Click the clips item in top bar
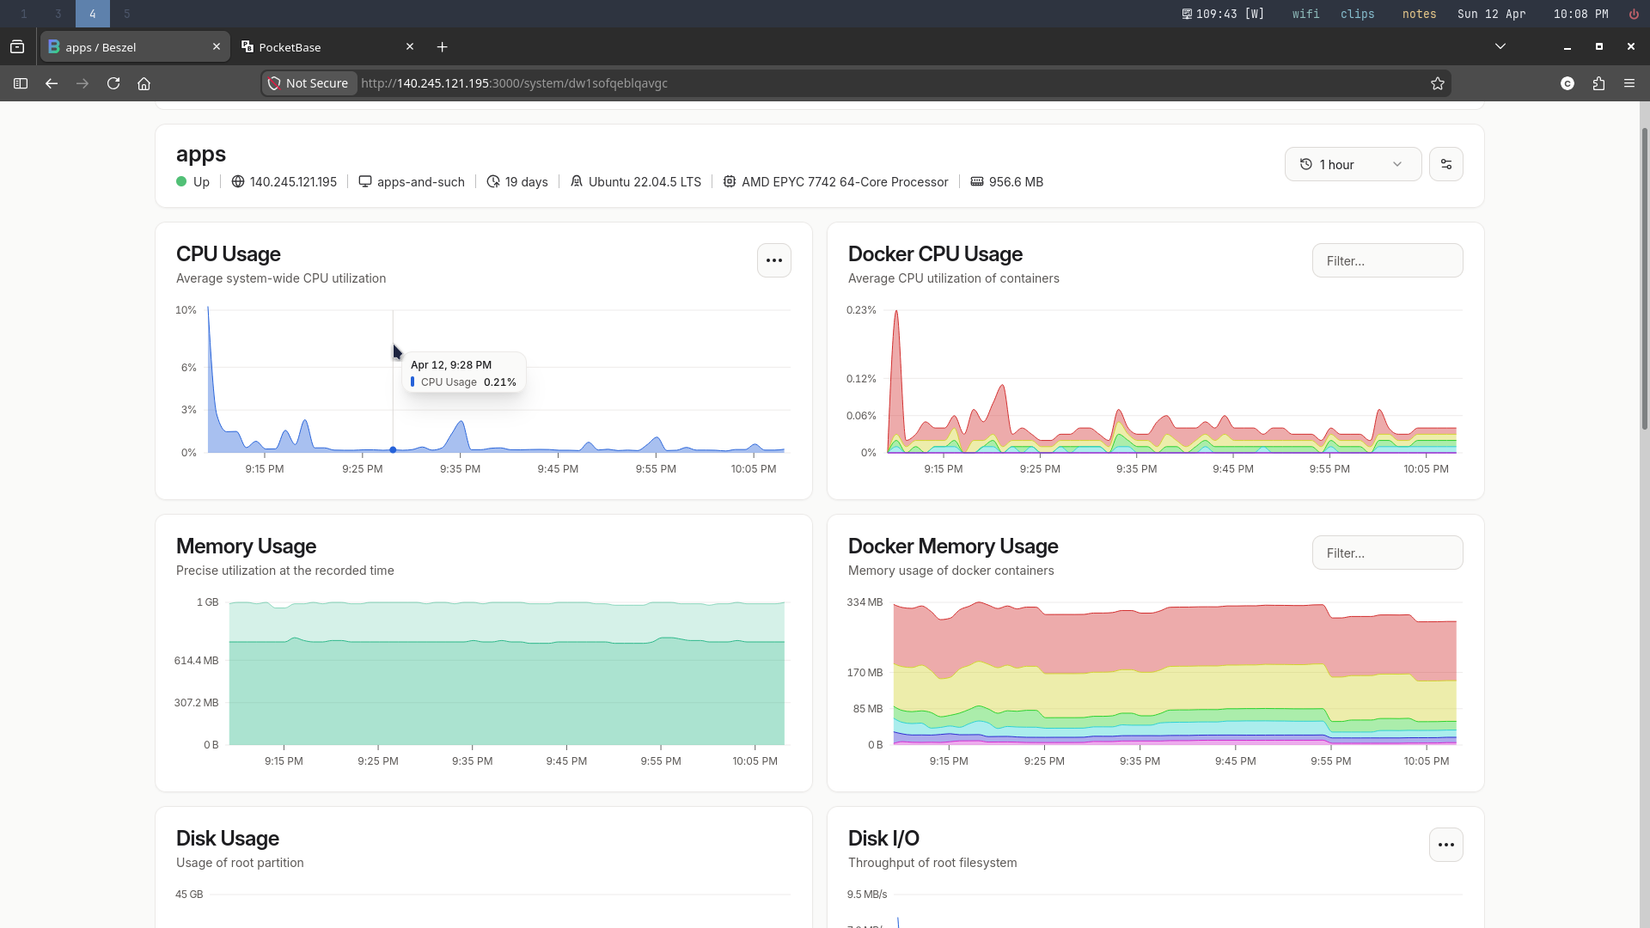The width and height of the screenshot is (1650, 928). click(x=1357, y=14)
